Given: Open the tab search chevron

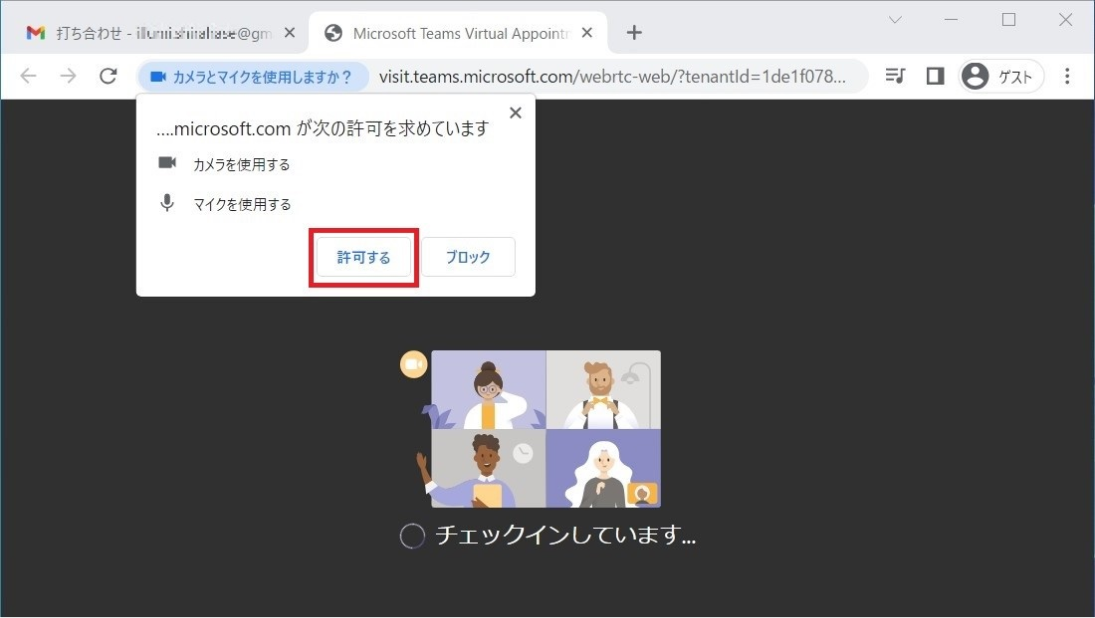Looking at the screenshot, I should click(895, 20).
